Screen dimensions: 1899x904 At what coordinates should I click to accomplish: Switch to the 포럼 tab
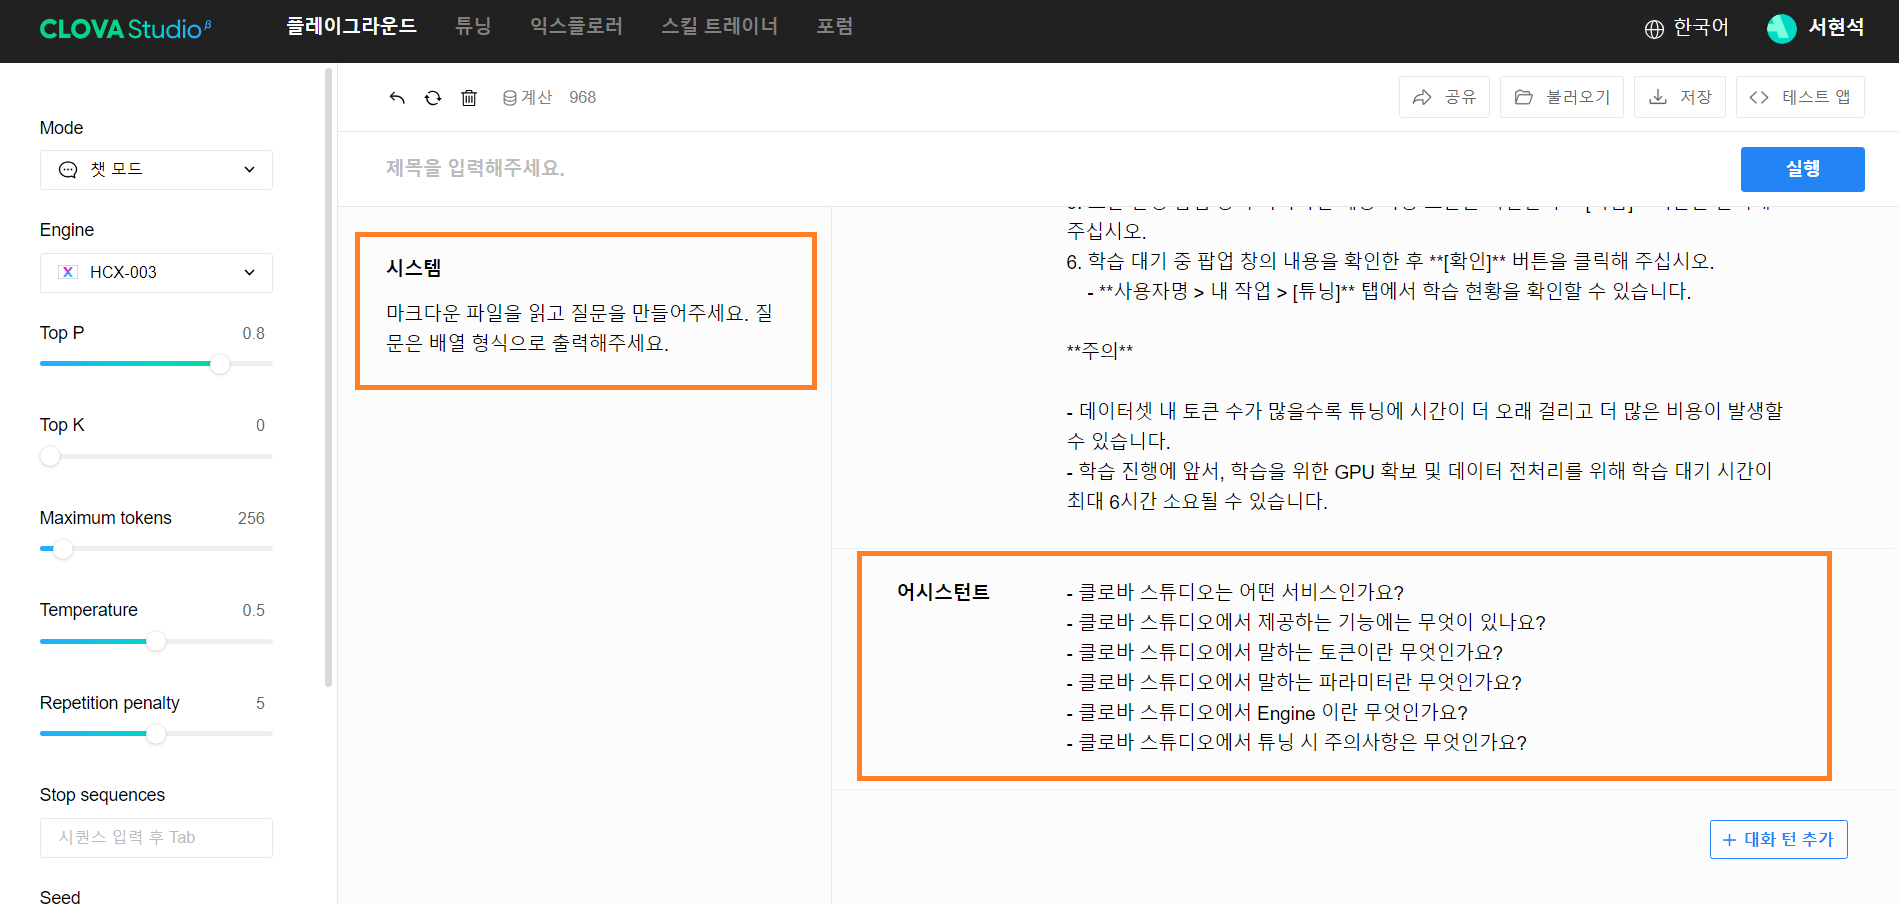[834, 27]
